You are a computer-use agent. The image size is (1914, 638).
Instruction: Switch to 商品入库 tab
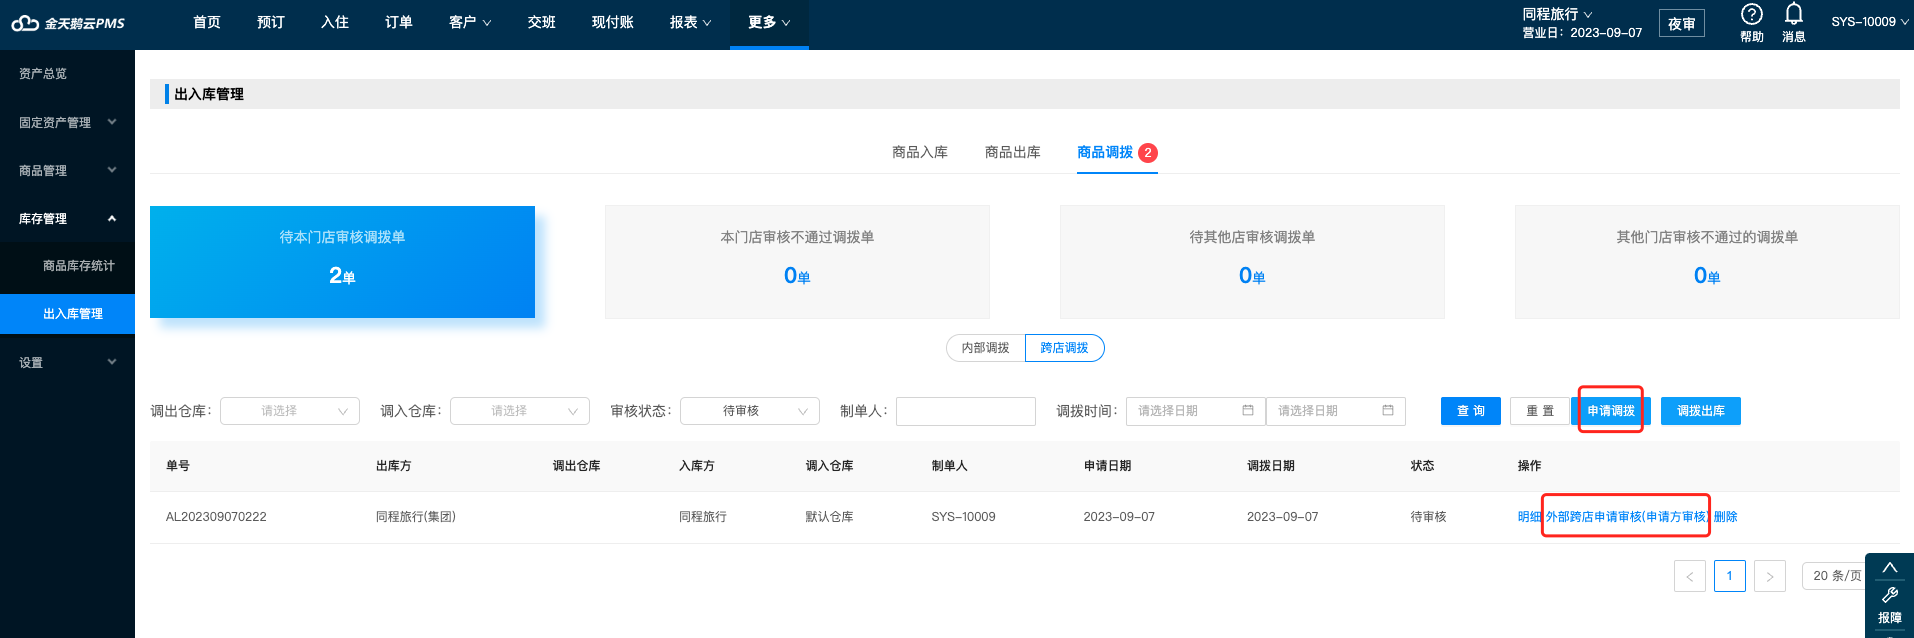tap(920, 152)
